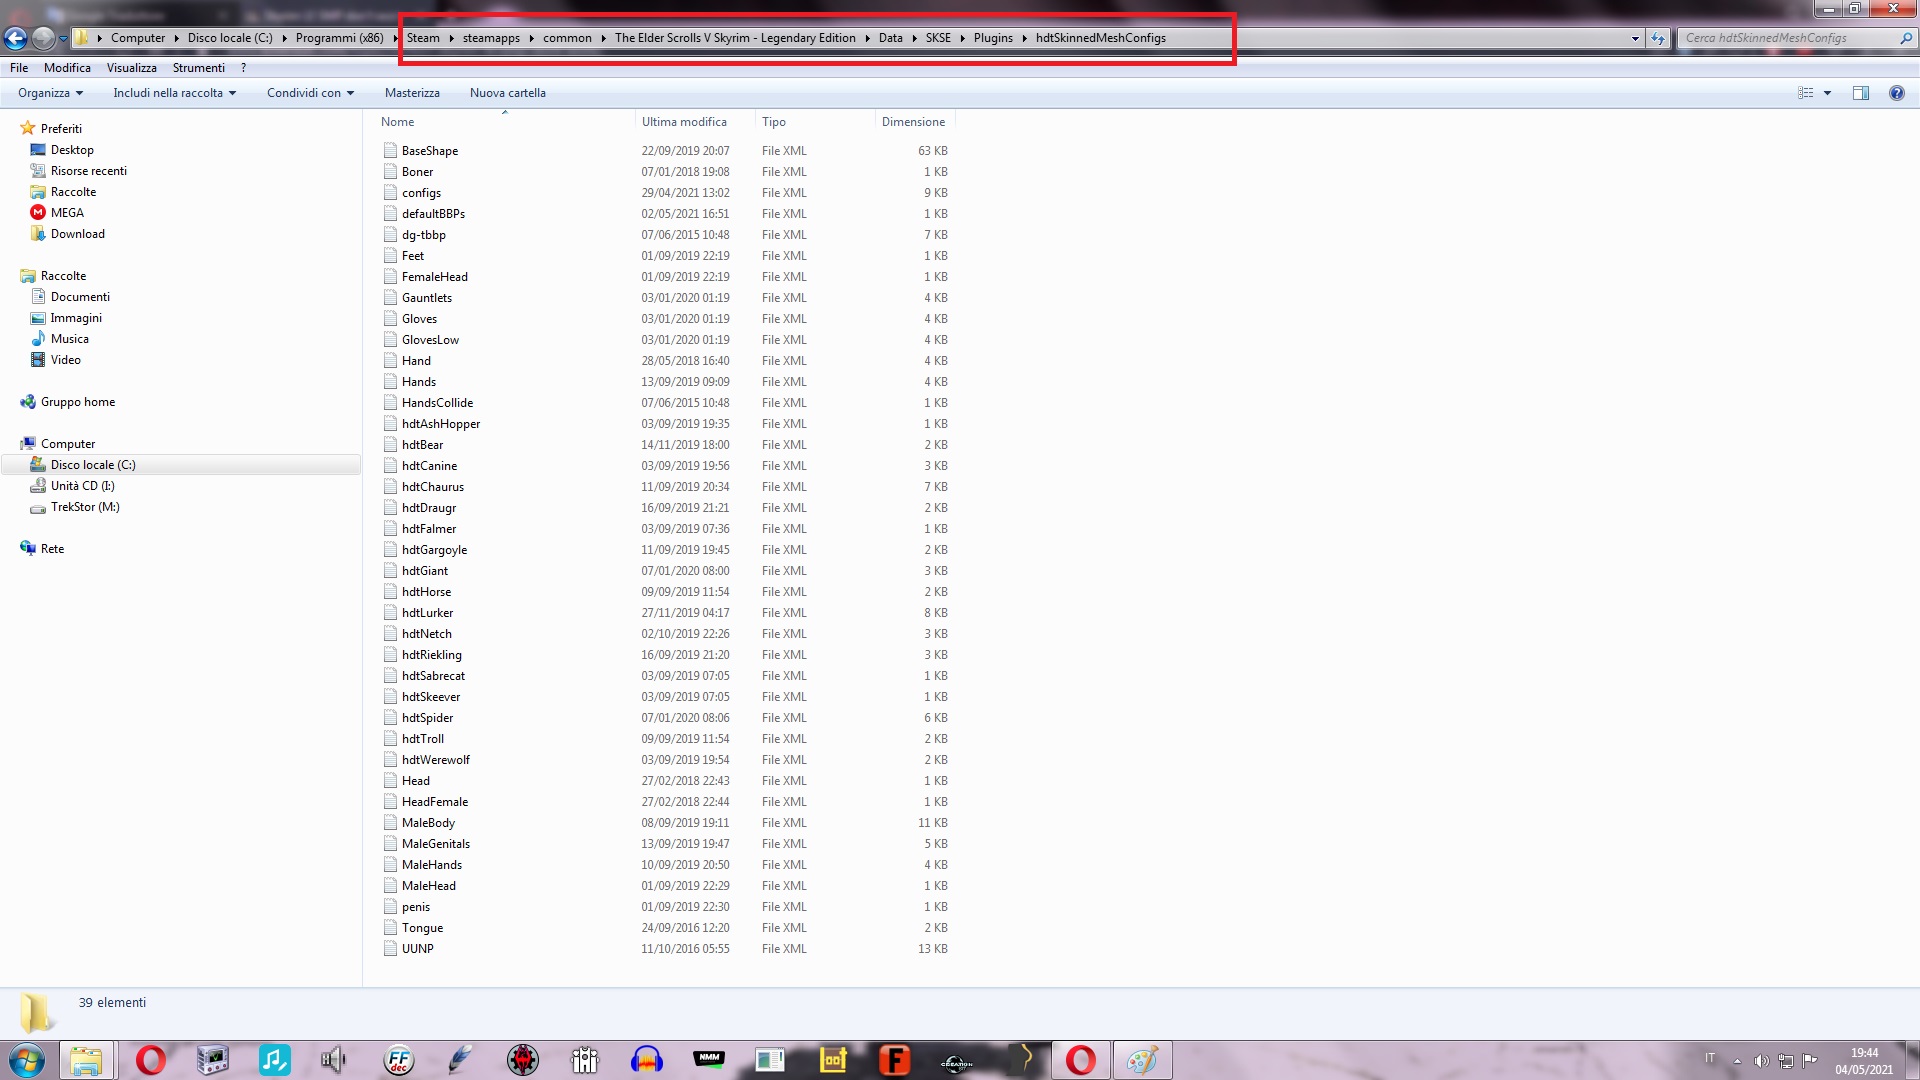The image size is (1920, 1080).
Task: Open the Modifica menu
Action: (67, 68)
